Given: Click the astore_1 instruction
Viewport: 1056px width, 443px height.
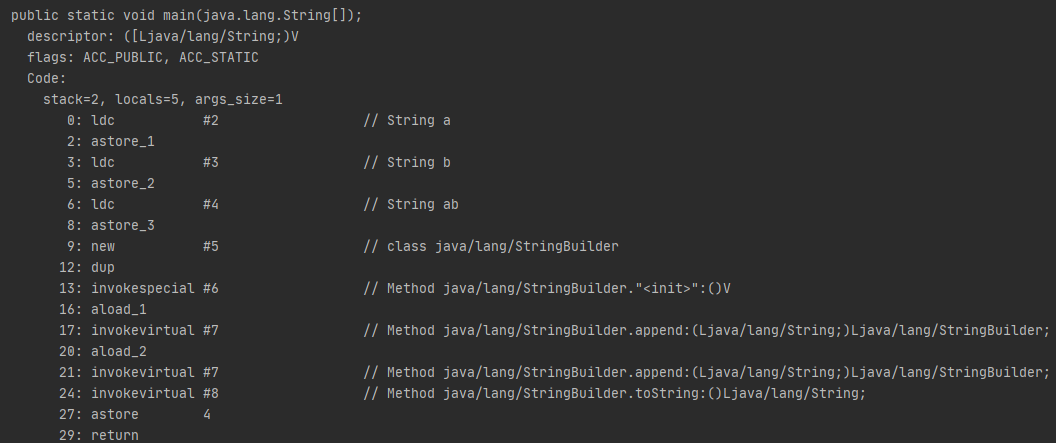Looking at the screenshot, I should click(x=122, y=141).
